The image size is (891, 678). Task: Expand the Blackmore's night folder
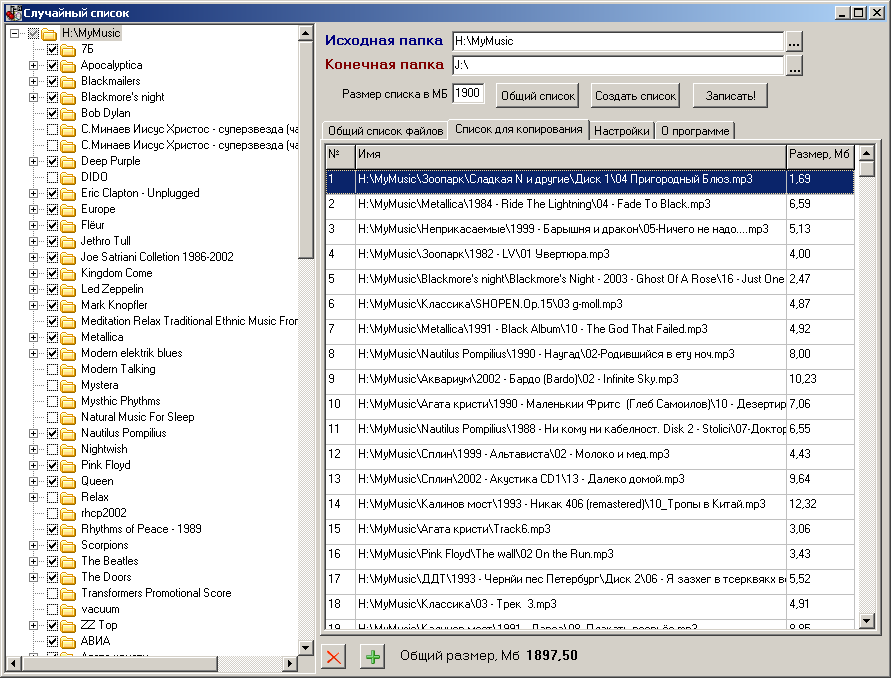[x=34, y=97]
